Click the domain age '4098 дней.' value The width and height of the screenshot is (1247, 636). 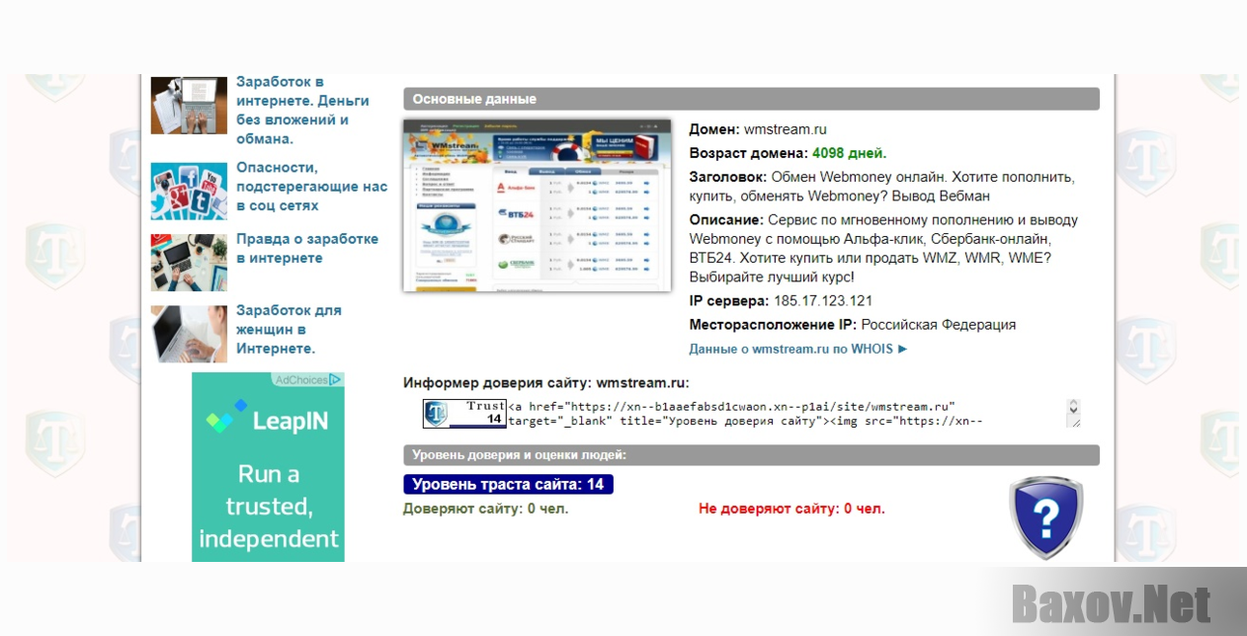pos(849,153)
